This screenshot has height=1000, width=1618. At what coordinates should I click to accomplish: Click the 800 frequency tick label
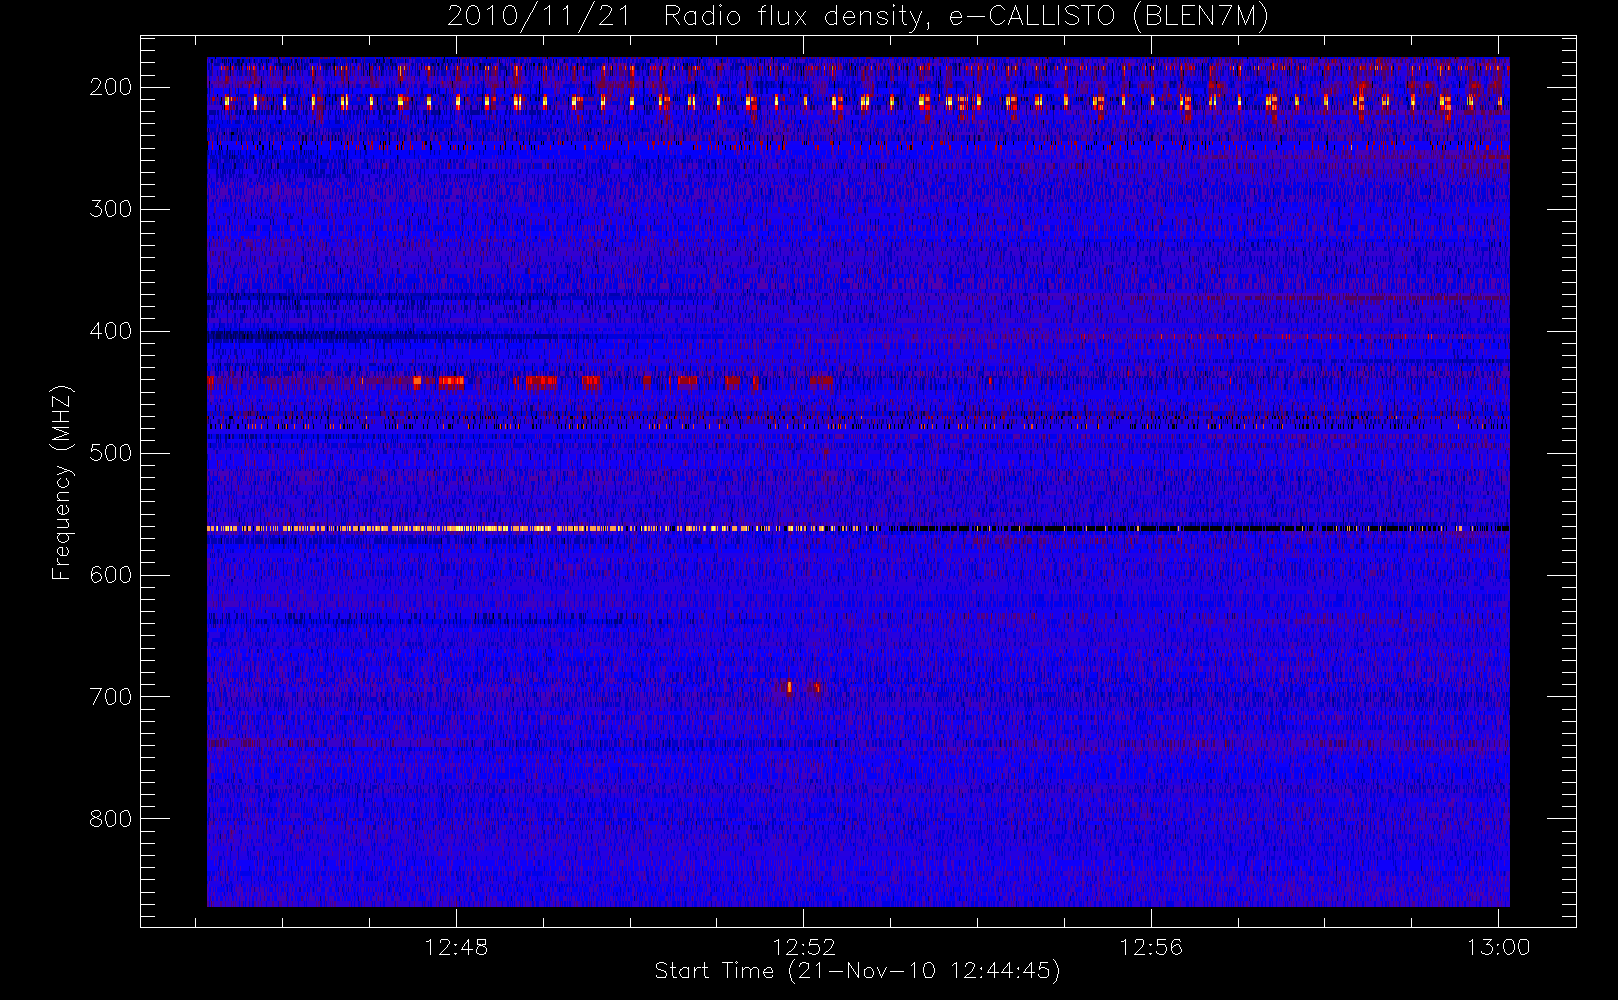[111, 819]
